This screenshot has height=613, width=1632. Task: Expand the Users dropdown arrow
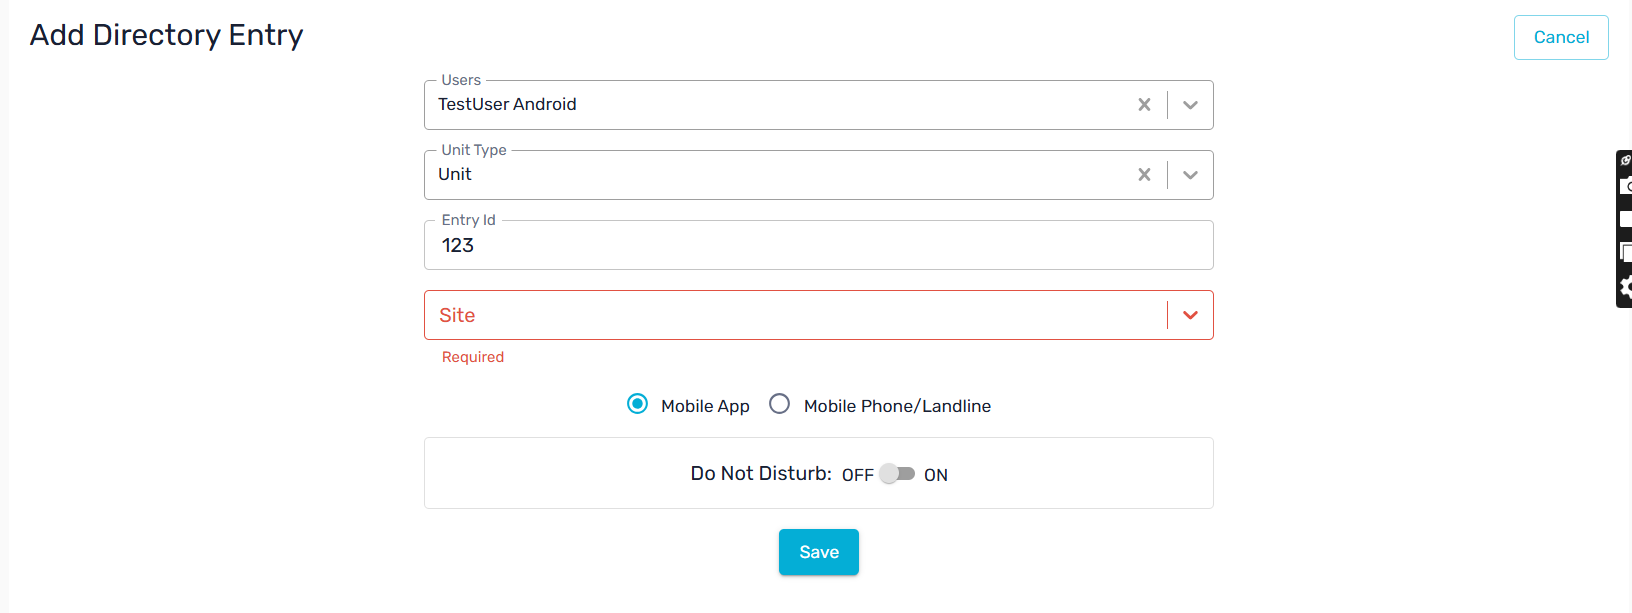[x=1190, y=105]
